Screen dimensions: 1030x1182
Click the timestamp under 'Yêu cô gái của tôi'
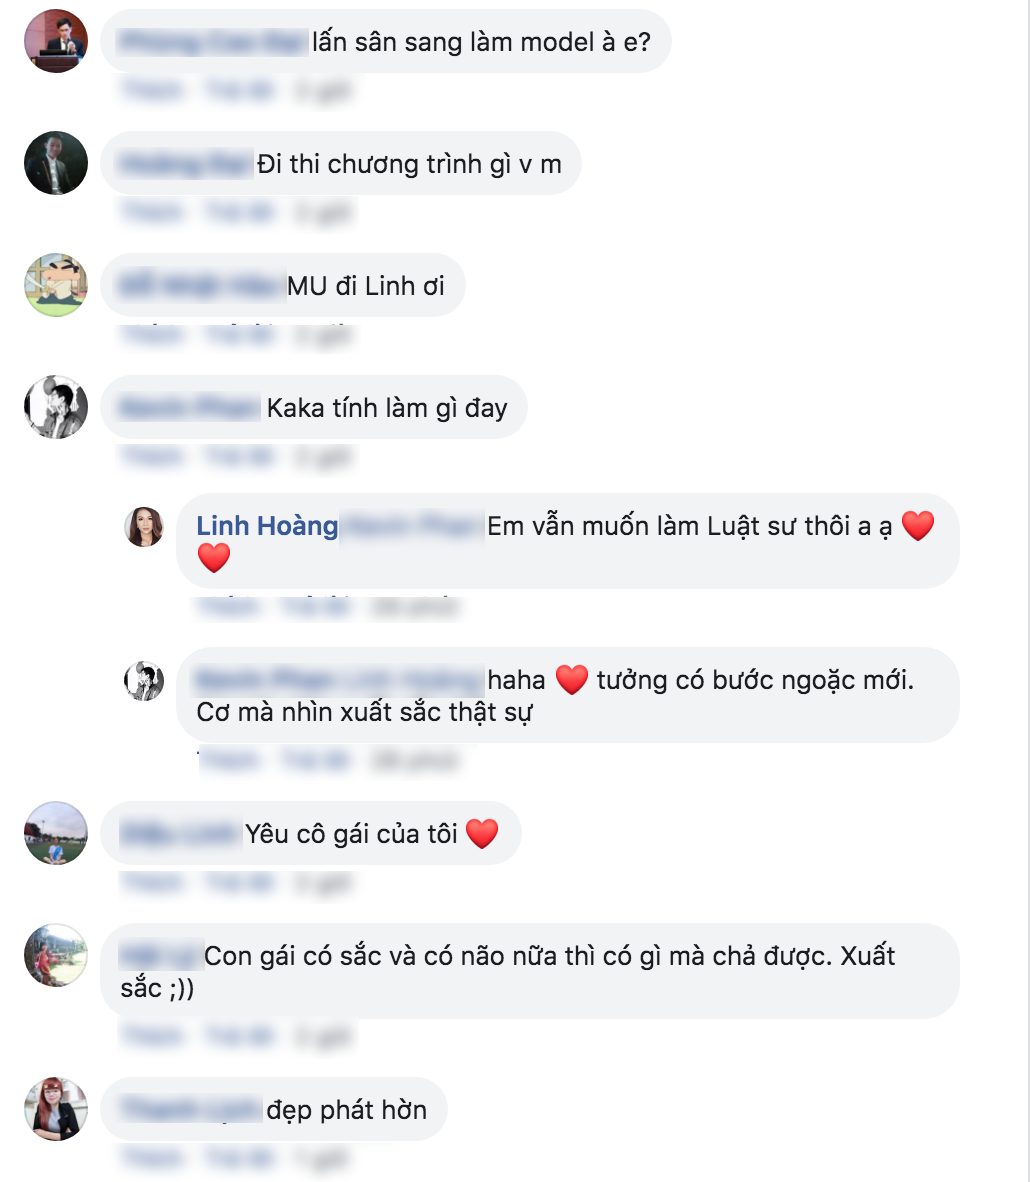coord(323,883)
